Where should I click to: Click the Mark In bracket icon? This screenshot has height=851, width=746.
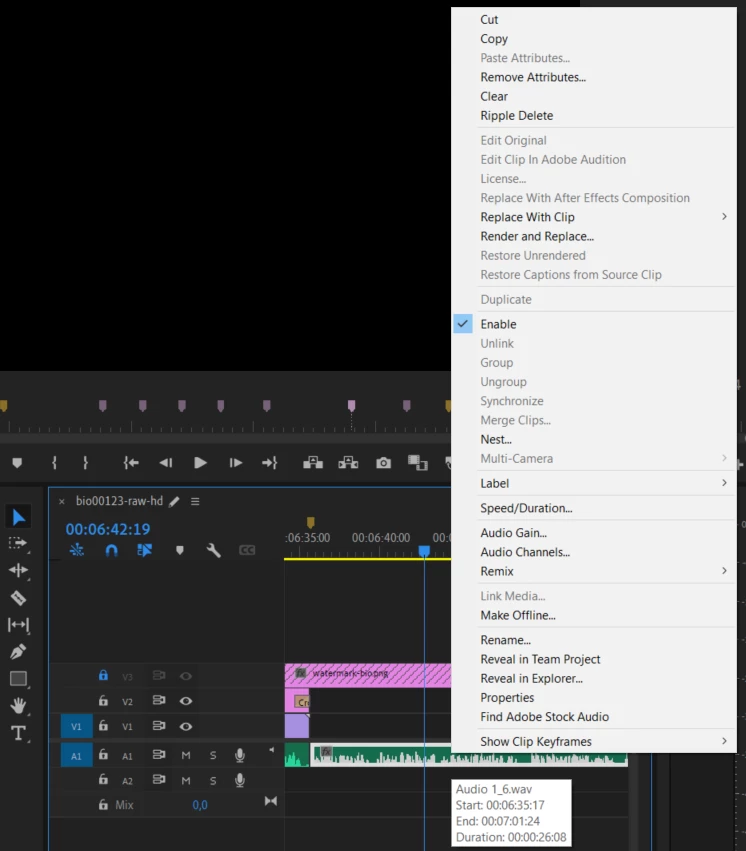54,463
